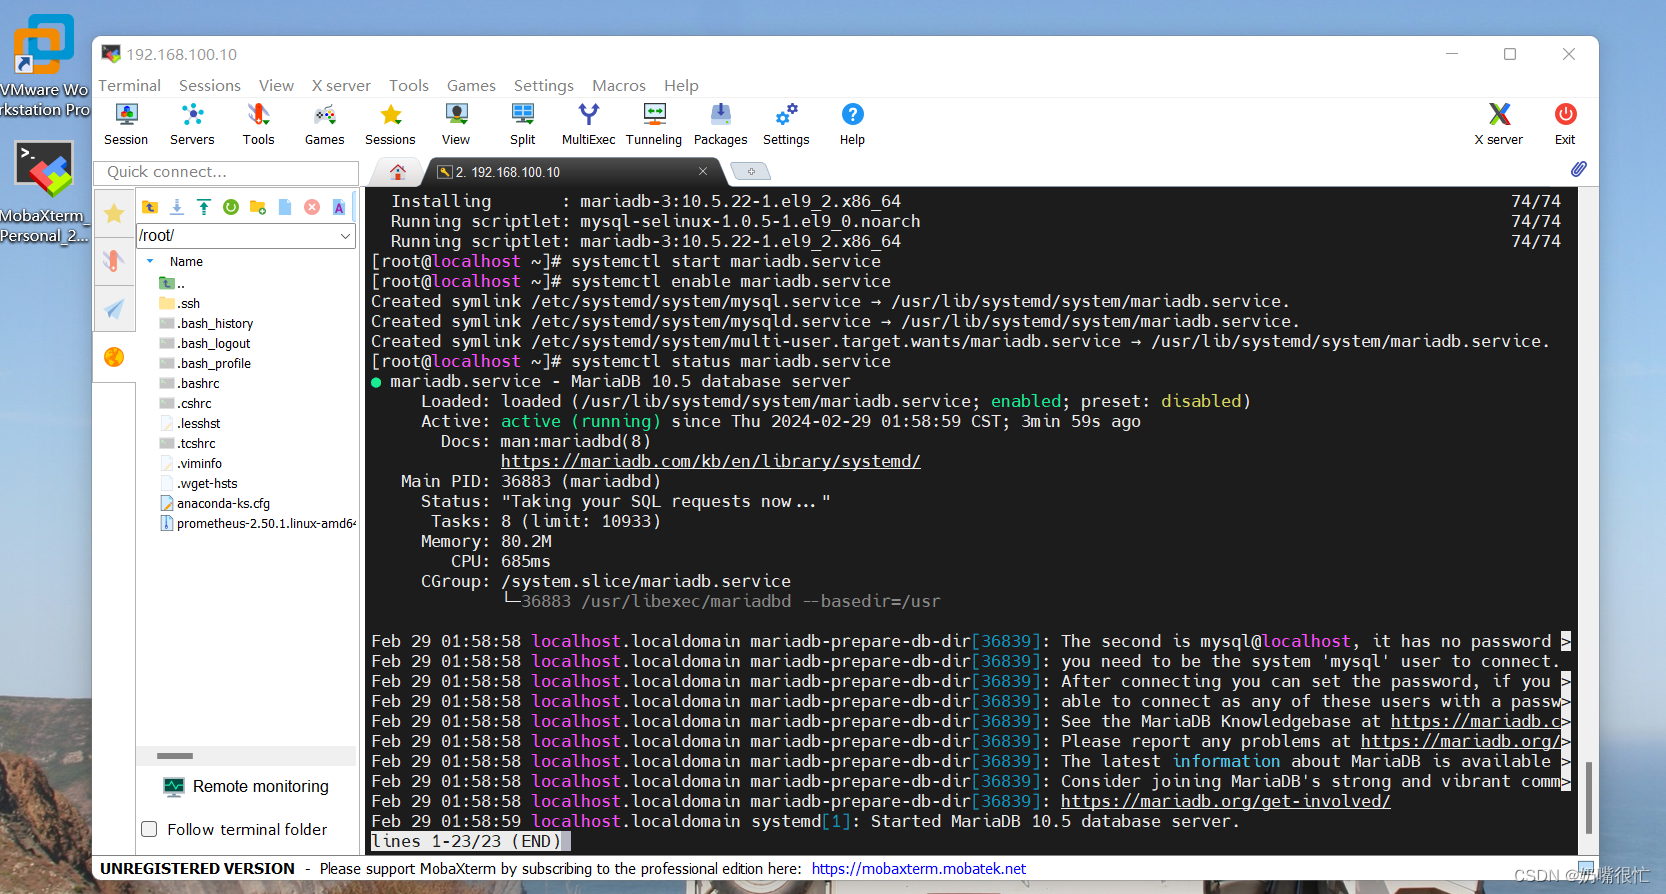
Task: Select the .bashrc file
Action: coord(190,383)
